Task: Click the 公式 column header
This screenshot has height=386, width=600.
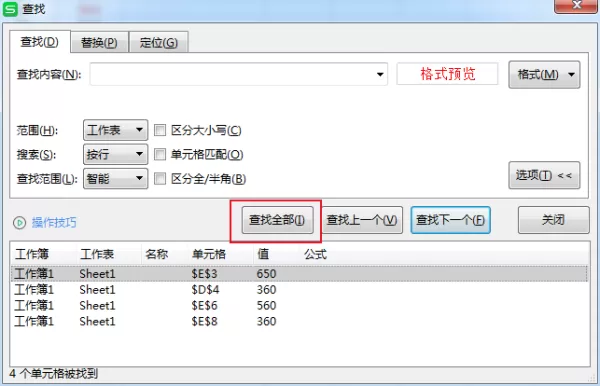Action: tap(316, 254)
